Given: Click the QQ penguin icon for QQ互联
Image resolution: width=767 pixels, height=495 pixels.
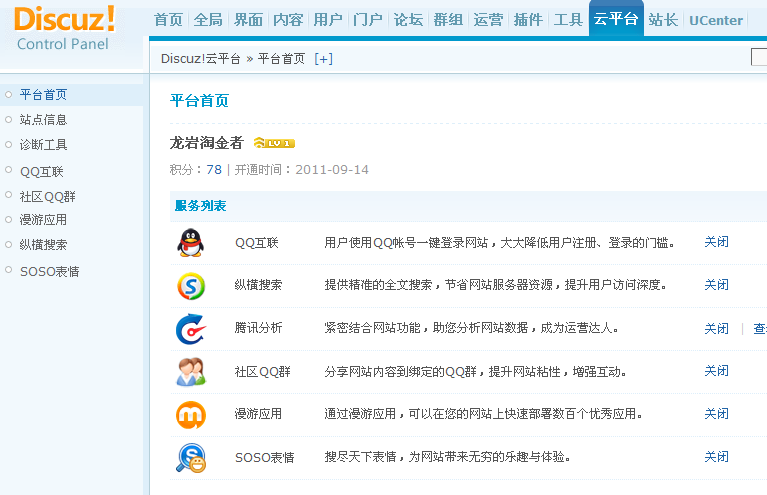Looking at the screenshot, I should pyautogui.click(x=190, y=243).
